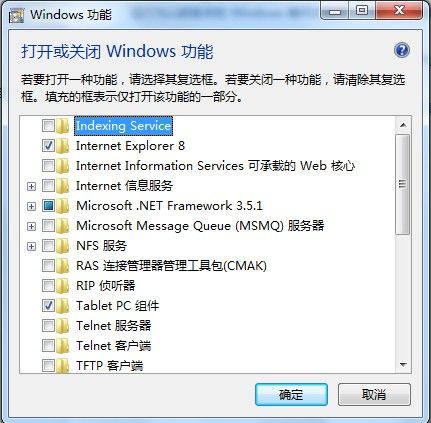Viewport: 431px width, 423px height.
Task: Check the TFTP 客户端 checkbox
Action: [x=48, y=365]
